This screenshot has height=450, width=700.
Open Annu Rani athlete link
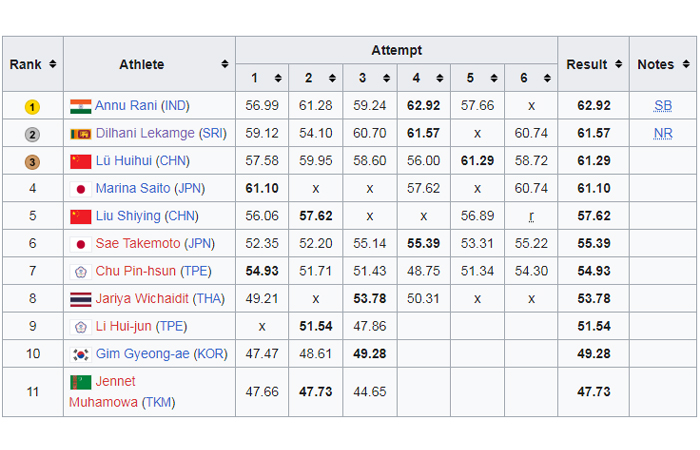[126, 106]
